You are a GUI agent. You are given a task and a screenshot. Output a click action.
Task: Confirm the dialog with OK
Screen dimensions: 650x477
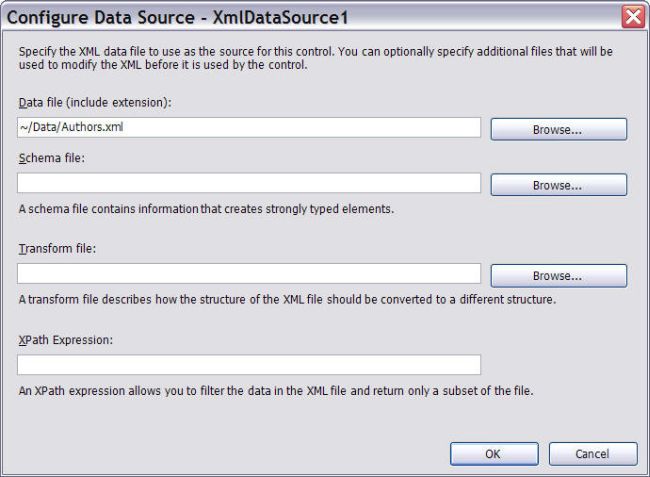pyautogui.click(x=492, y=453)
